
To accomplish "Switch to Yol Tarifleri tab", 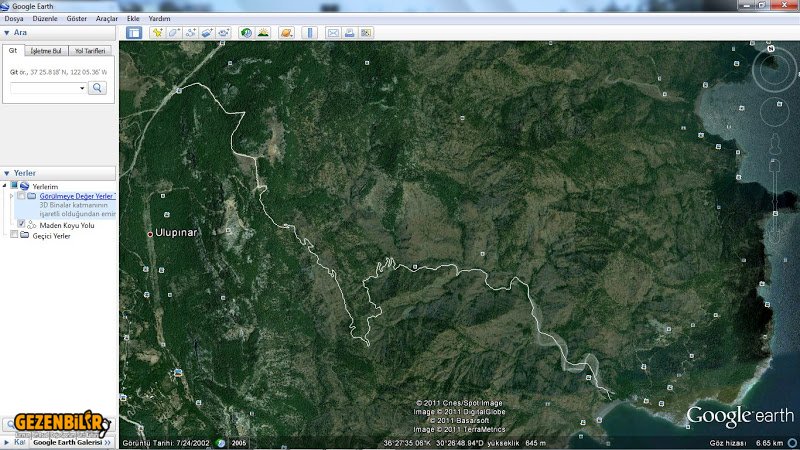I will point(90,51).
